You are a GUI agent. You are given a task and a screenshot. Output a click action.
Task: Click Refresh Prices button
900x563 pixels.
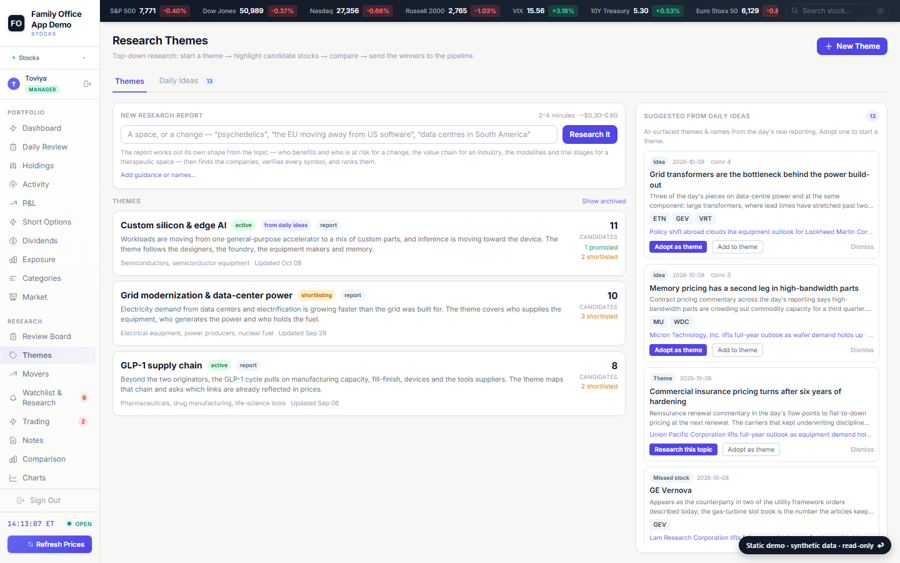click(x=49, y=544)
